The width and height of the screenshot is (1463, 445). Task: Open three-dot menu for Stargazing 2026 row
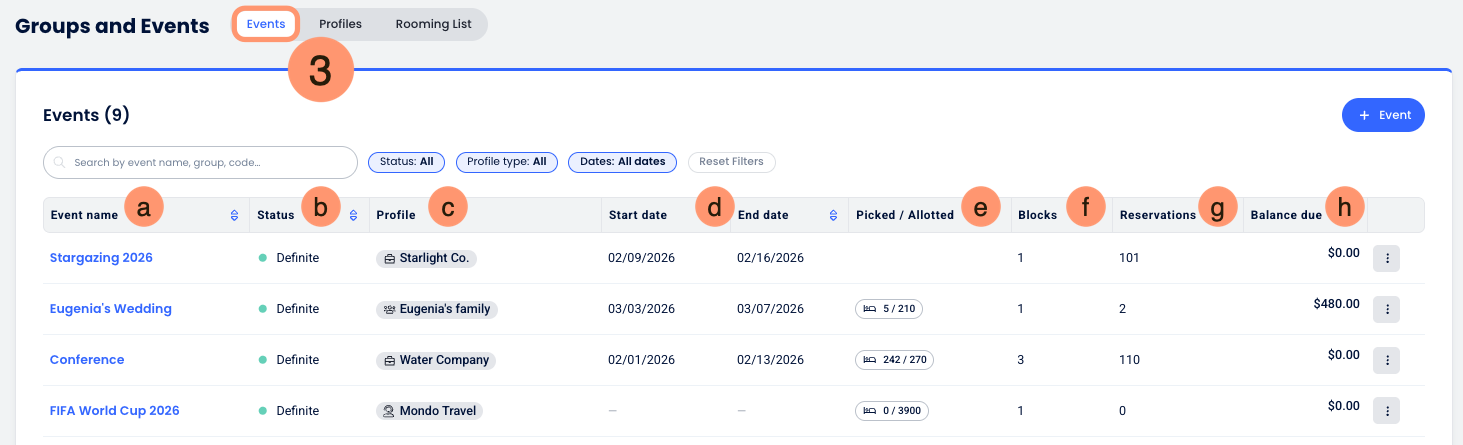coord(1386,258)
